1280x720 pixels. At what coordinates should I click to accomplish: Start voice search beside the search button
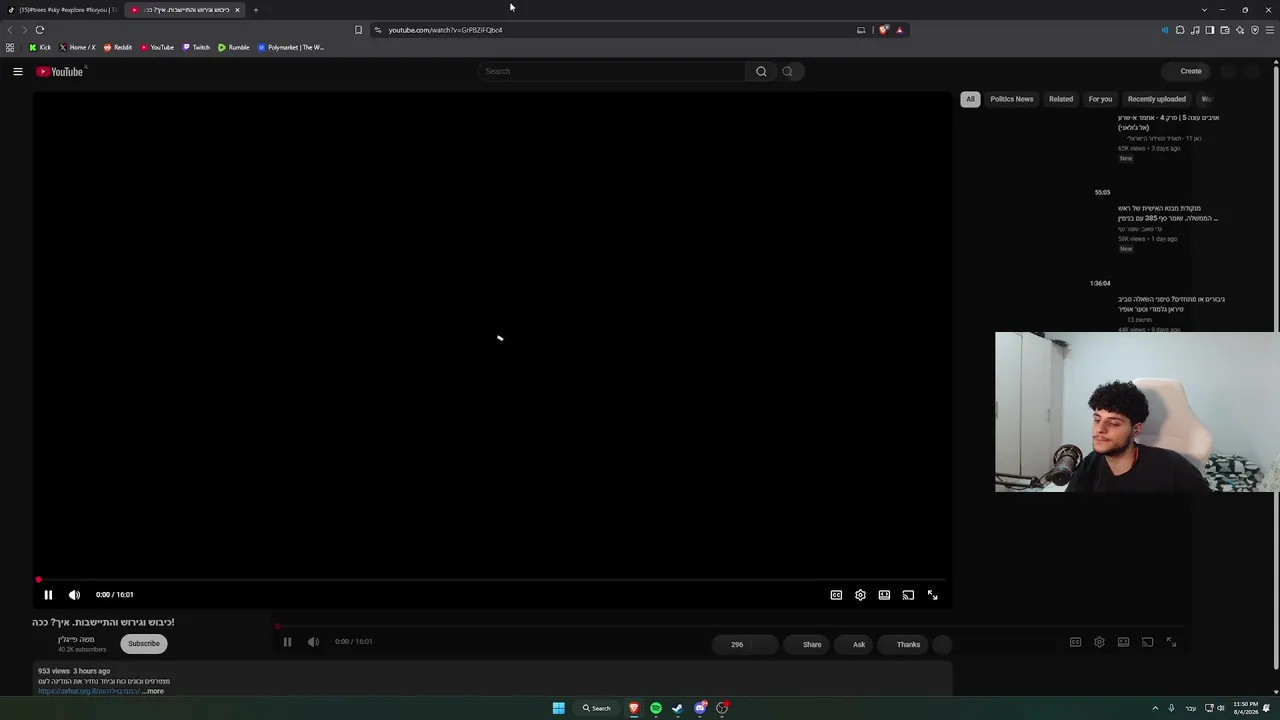coord(788,71)
